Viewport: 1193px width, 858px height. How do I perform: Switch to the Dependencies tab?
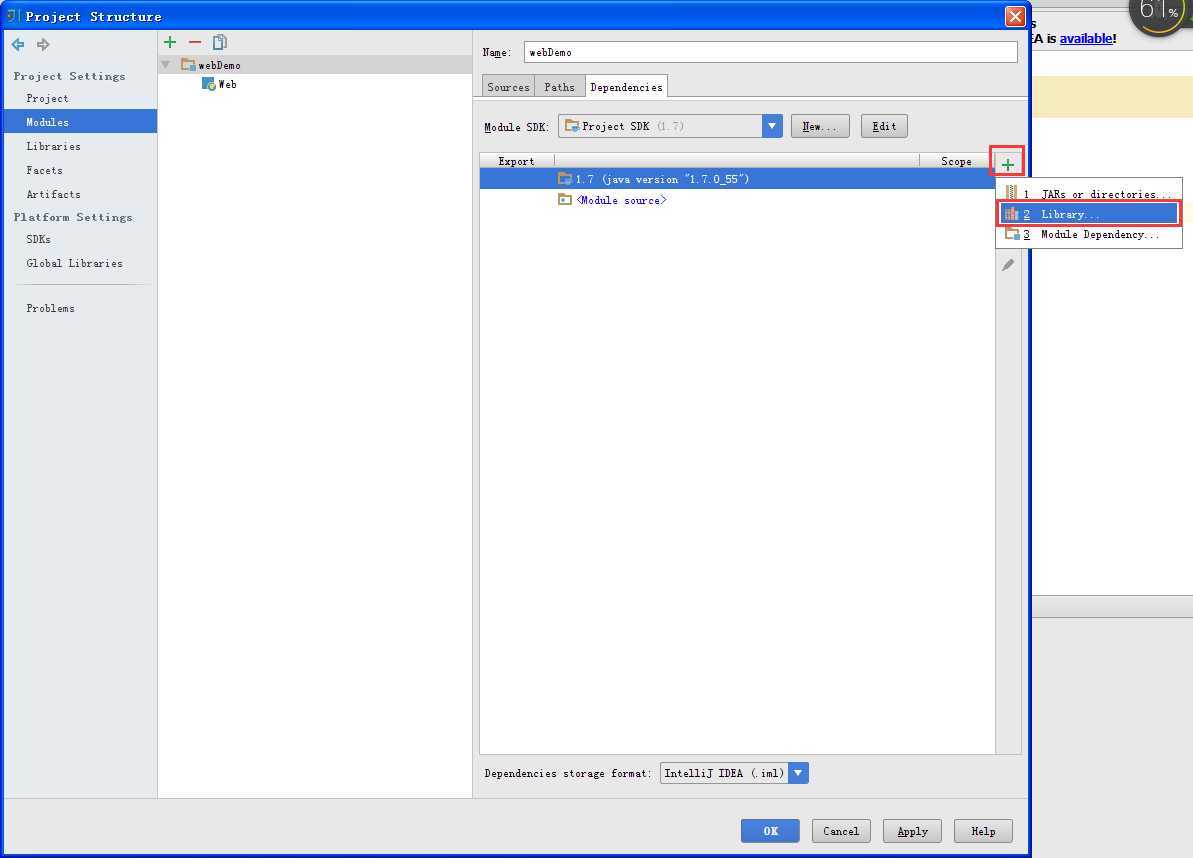click(626, 87)
